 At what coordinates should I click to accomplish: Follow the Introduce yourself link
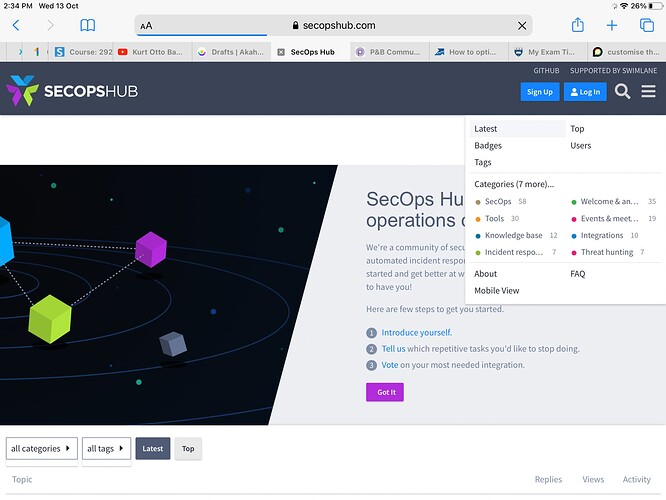click(416, 333)
